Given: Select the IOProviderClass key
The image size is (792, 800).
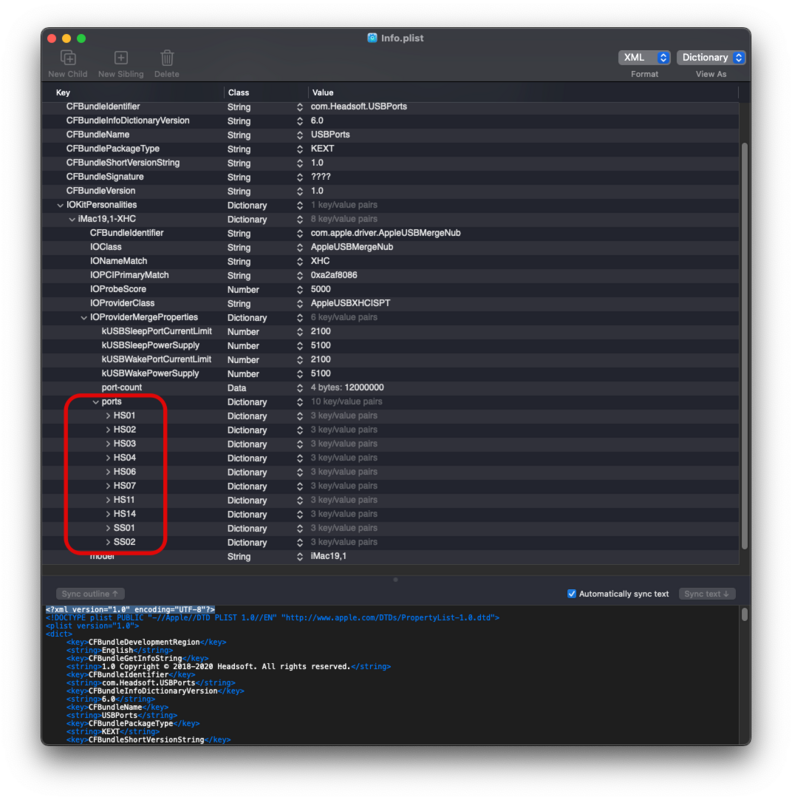Looking at the screenshot, I should point(122,303).
